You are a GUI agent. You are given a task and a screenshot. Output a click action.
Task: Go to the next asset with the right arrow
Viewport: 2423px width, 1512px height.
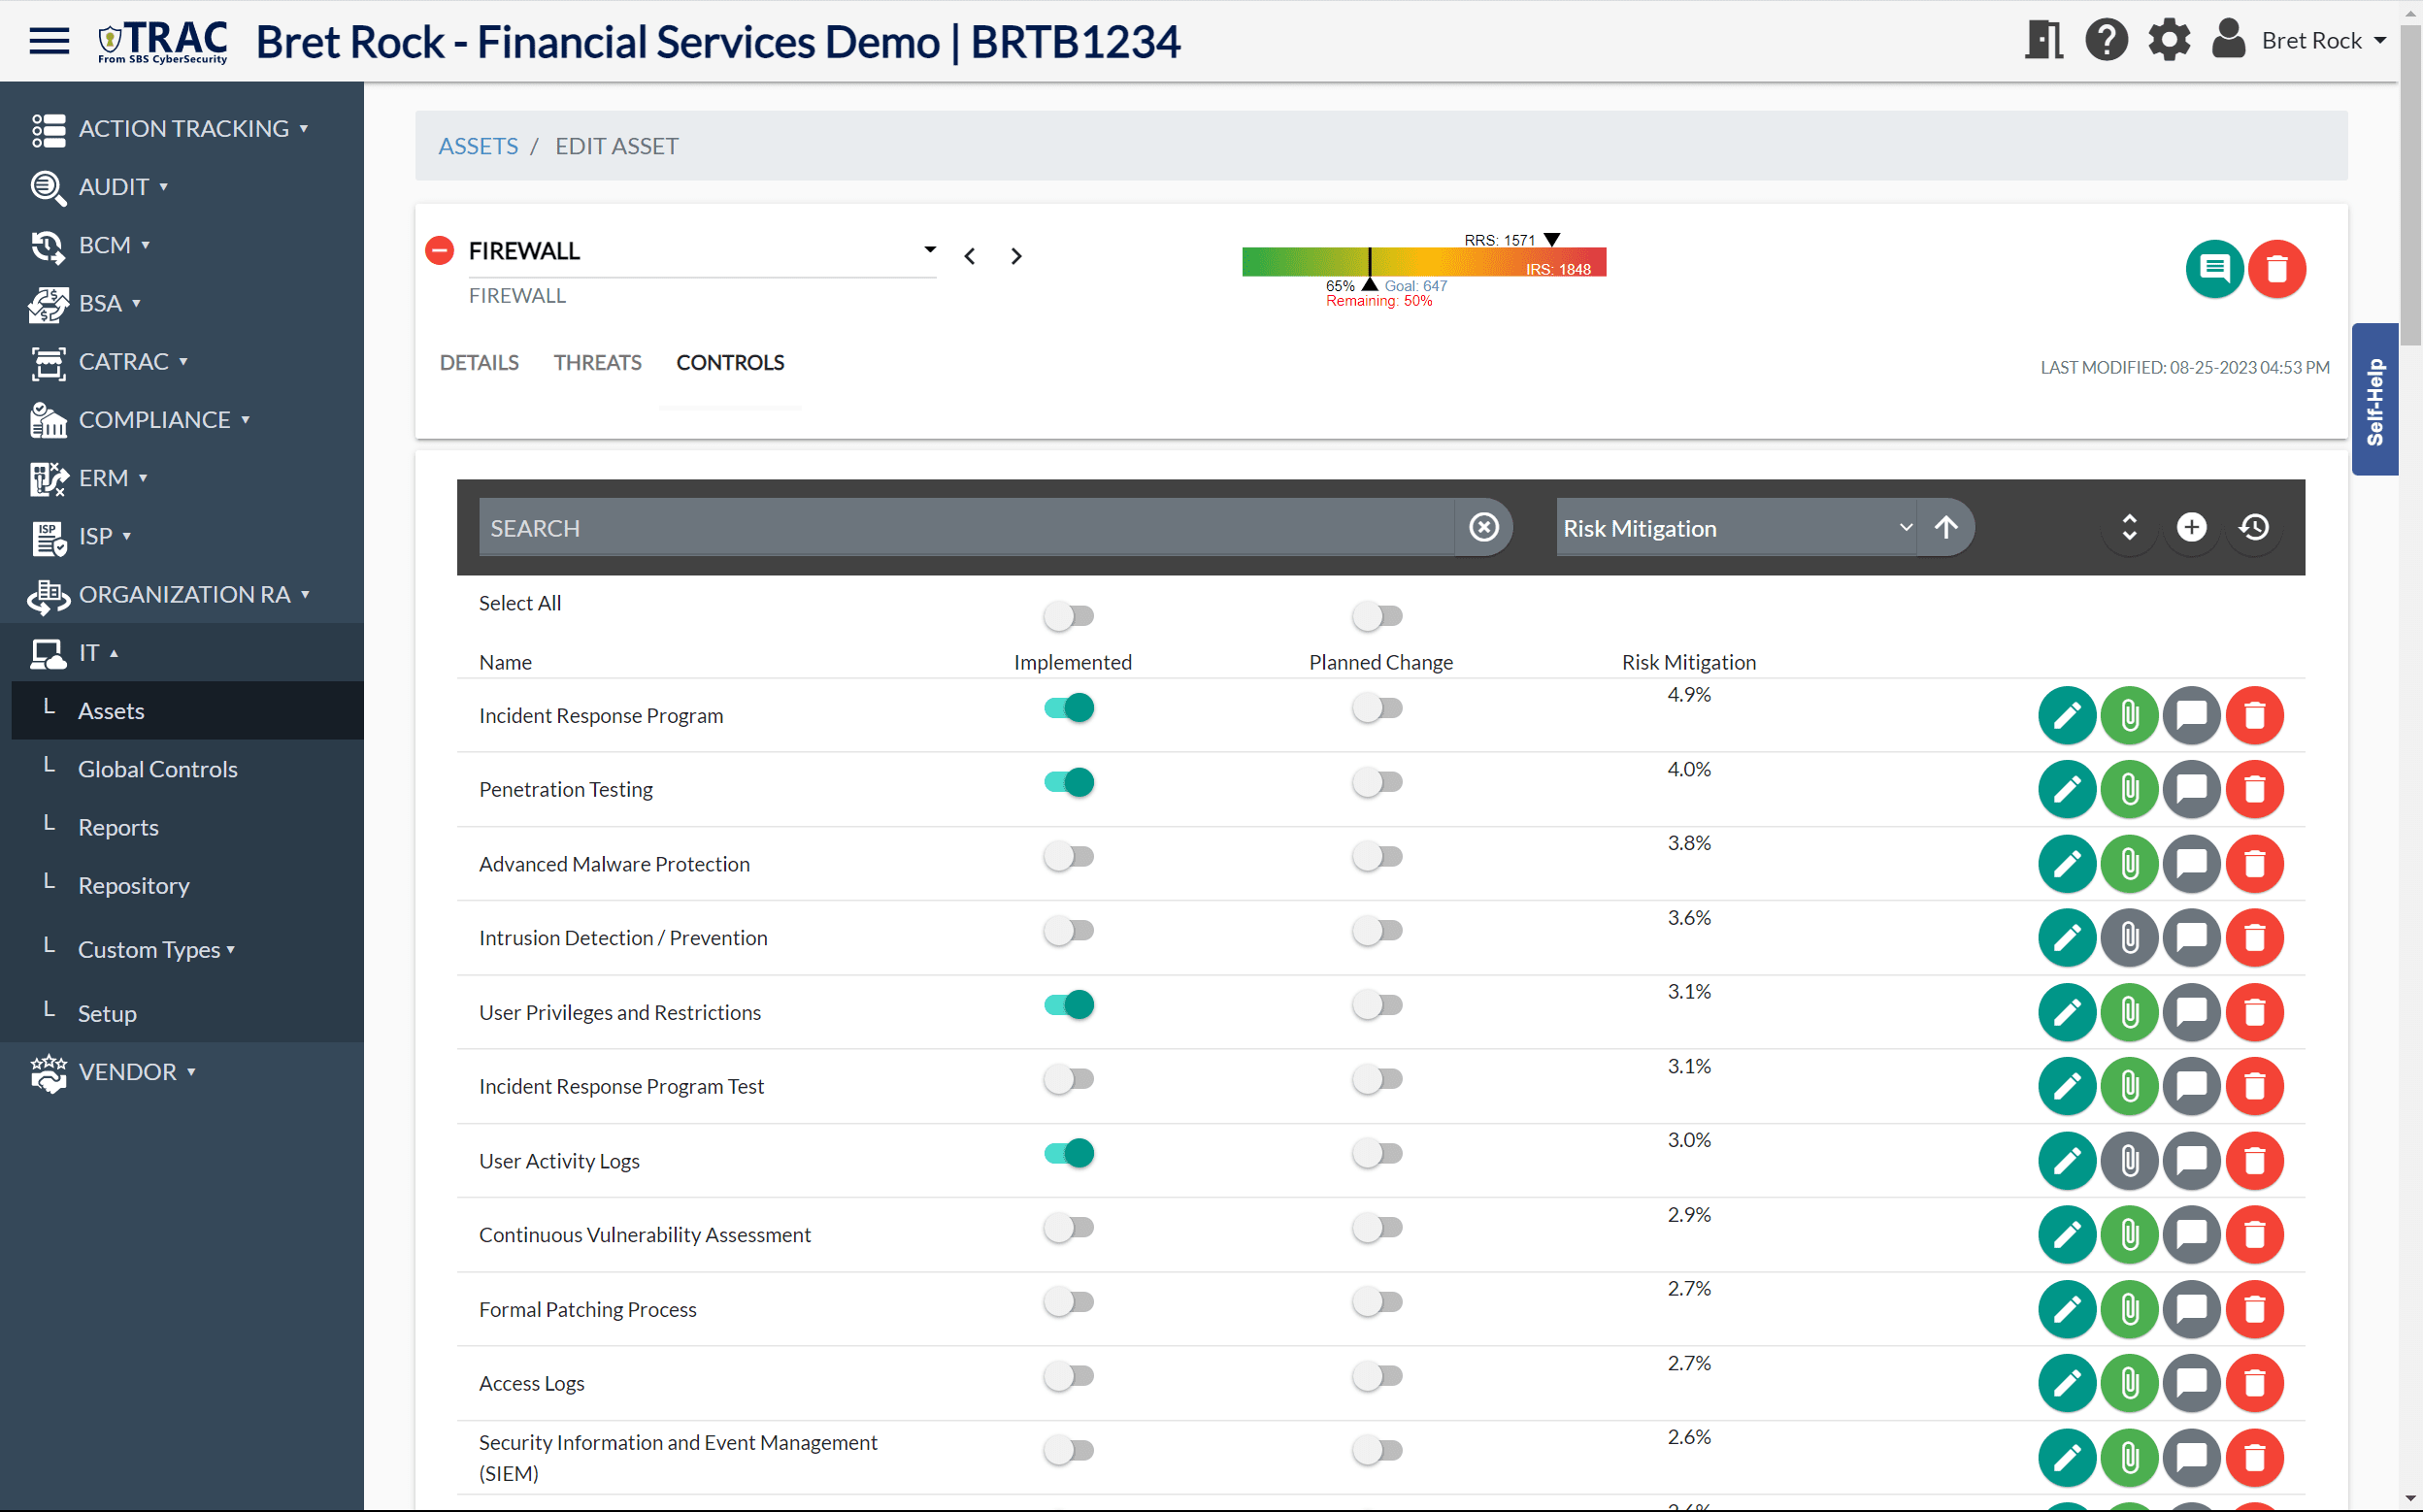click(1016, 256)
